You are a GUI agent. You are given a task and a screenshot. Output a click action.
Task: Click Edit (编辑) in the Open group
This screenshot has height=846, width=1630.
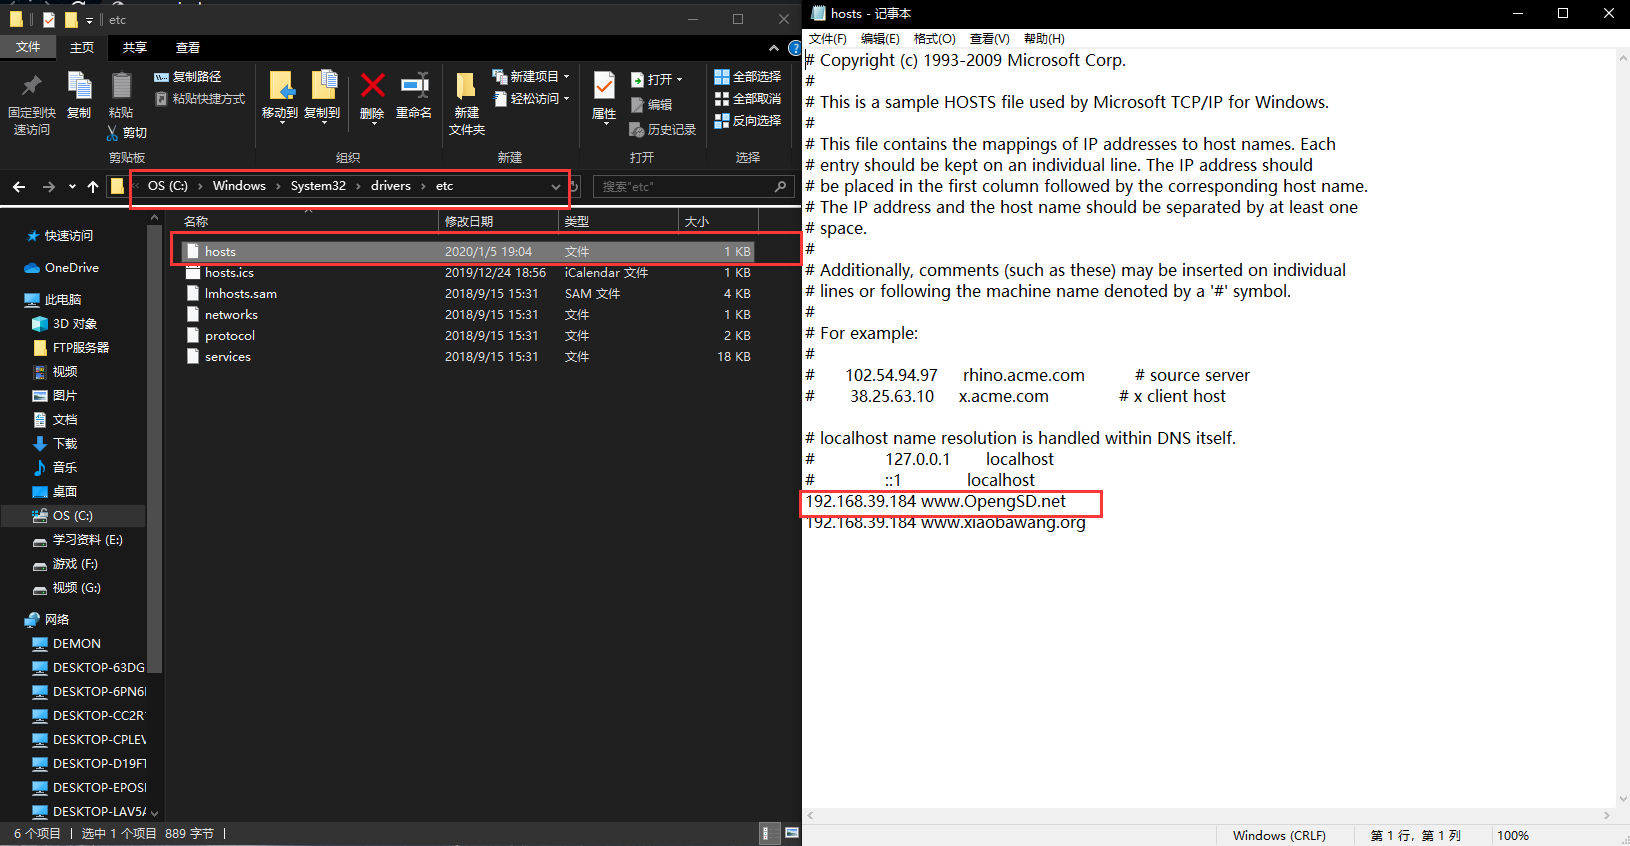pyautogui.click(x=651, y=104)
